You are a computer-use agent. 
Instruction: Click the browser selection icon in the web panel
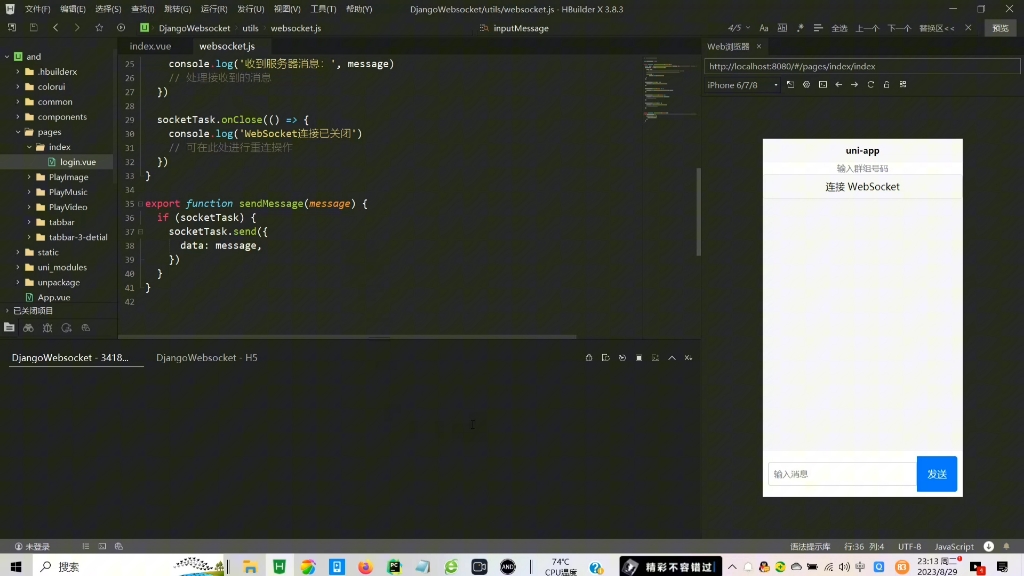[x=807, y=85]
